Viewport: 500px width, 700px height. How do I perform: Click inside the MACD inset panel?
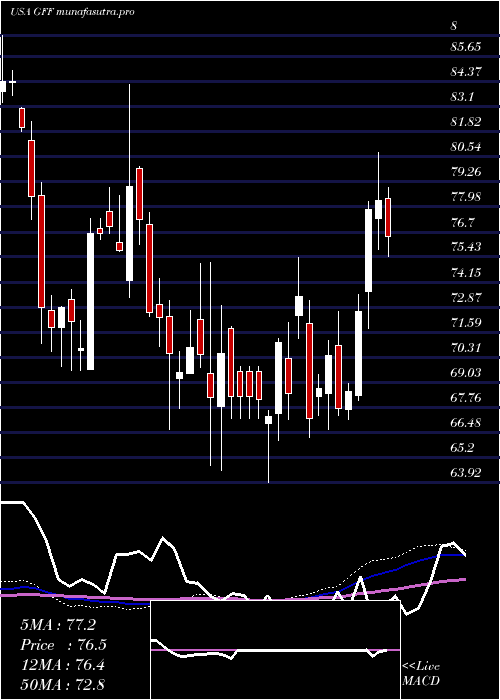pos(275,650)
